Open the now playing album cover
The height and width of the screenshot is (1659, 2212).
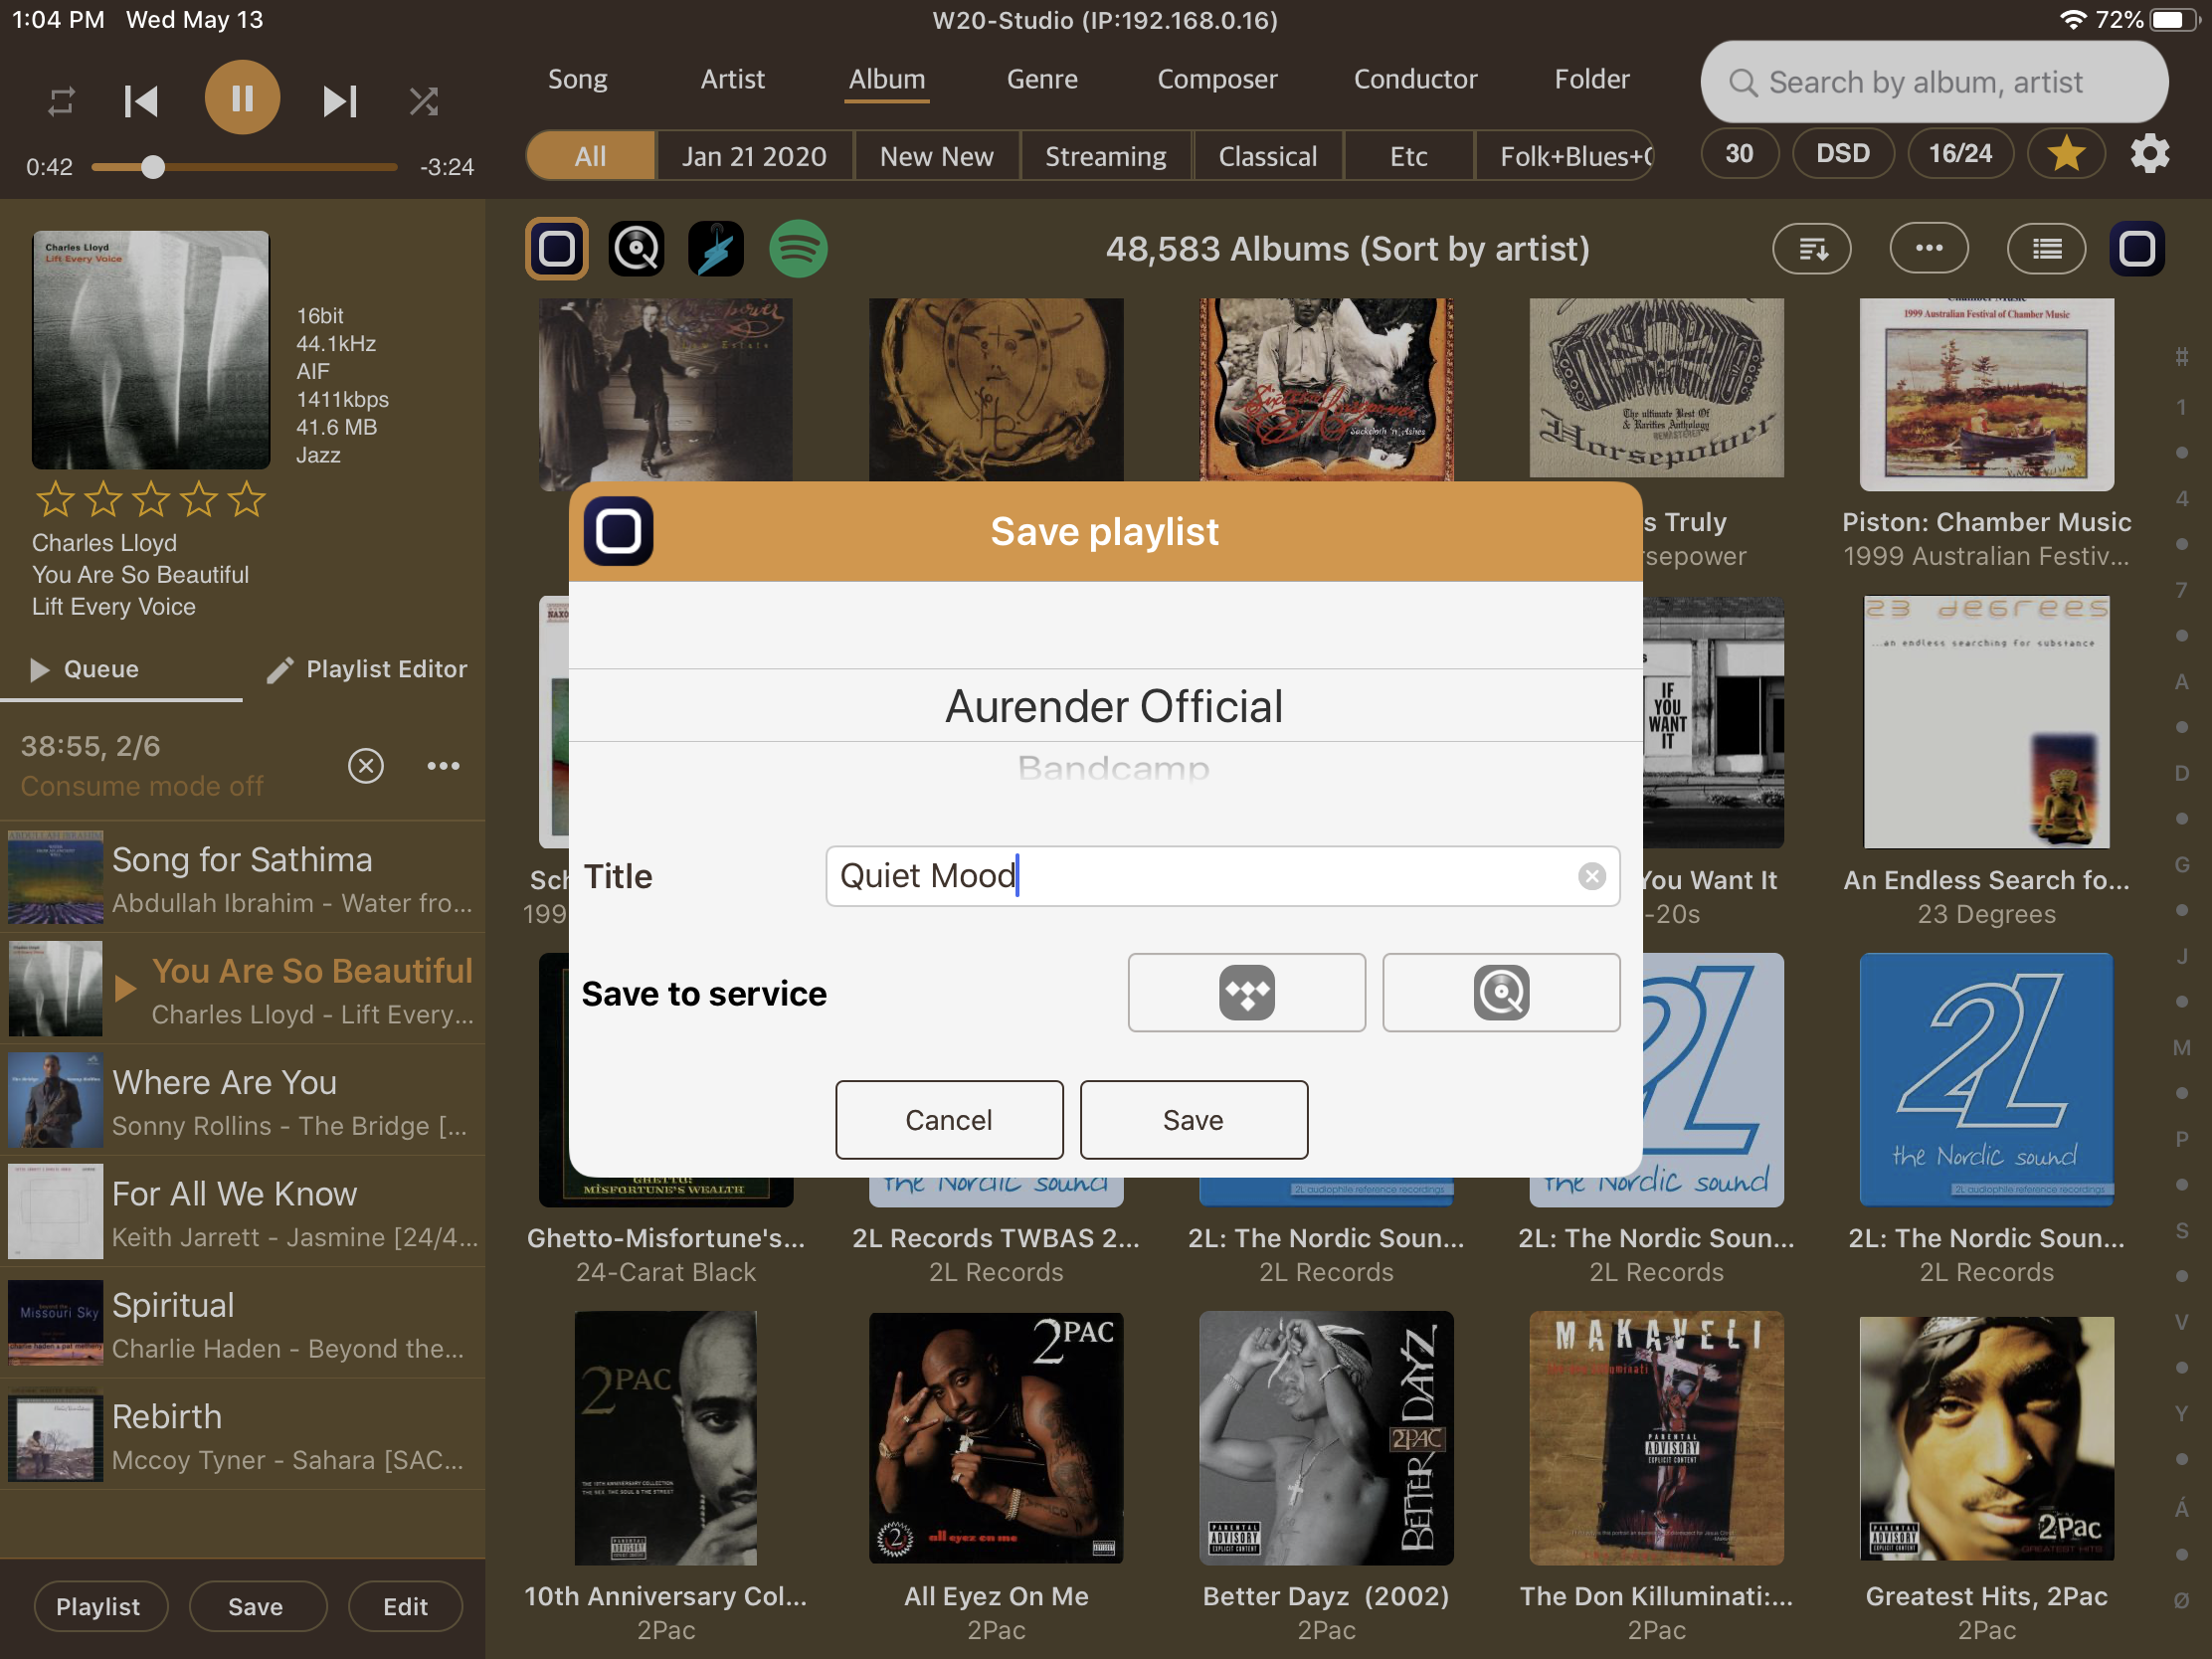(x=151, y=350)
